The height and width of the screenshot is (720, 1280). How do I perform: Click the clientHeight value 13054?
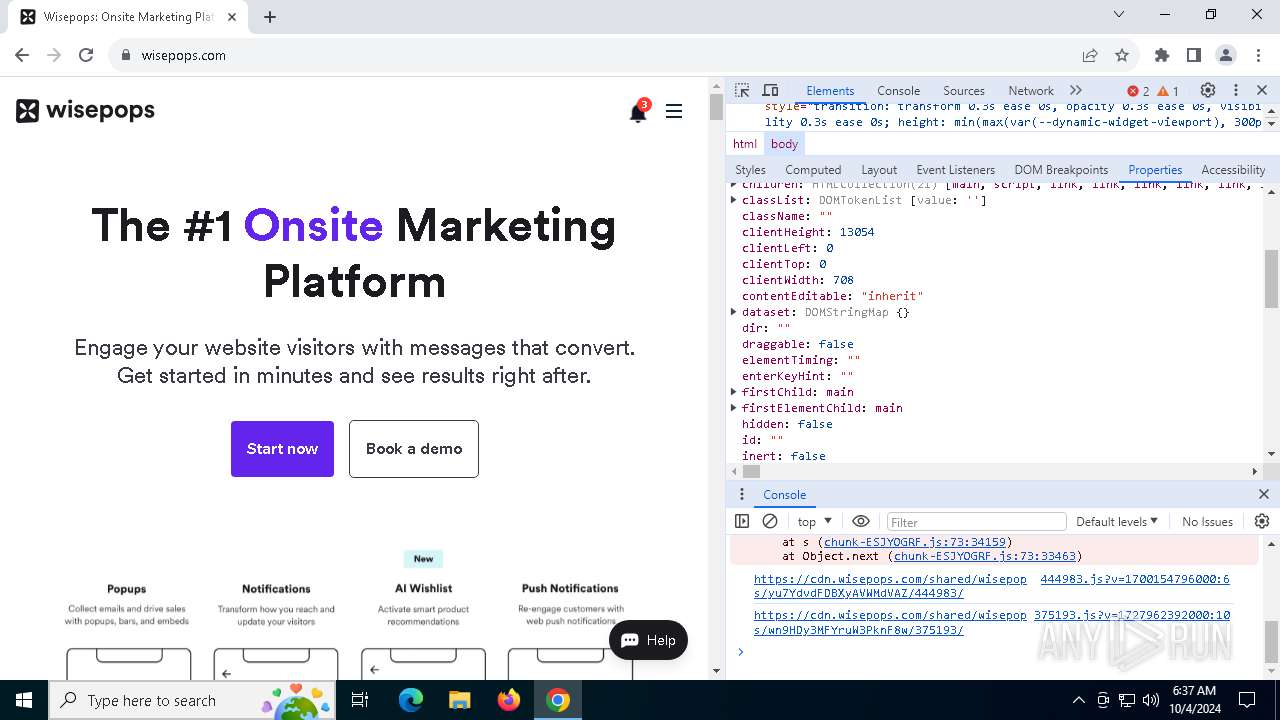[x=857, y=232]
